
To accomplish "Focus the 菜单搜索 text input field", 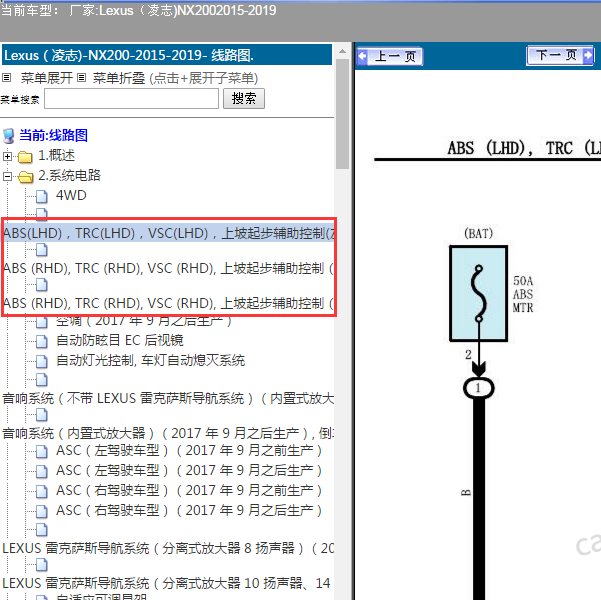I will 131,99.
